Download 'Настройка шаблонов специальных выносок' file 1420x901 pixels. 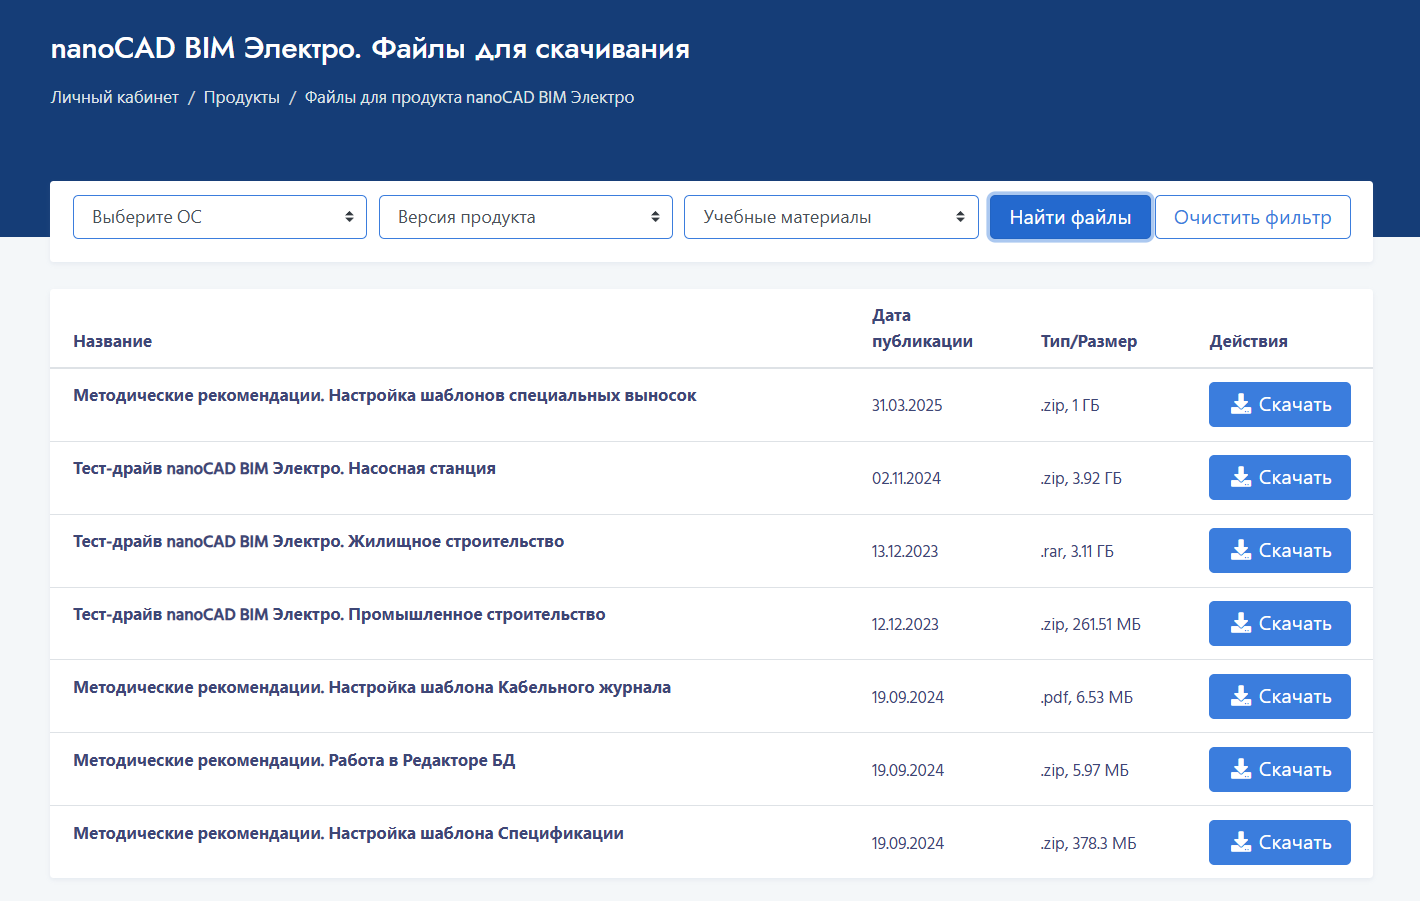coord(1280,404)
